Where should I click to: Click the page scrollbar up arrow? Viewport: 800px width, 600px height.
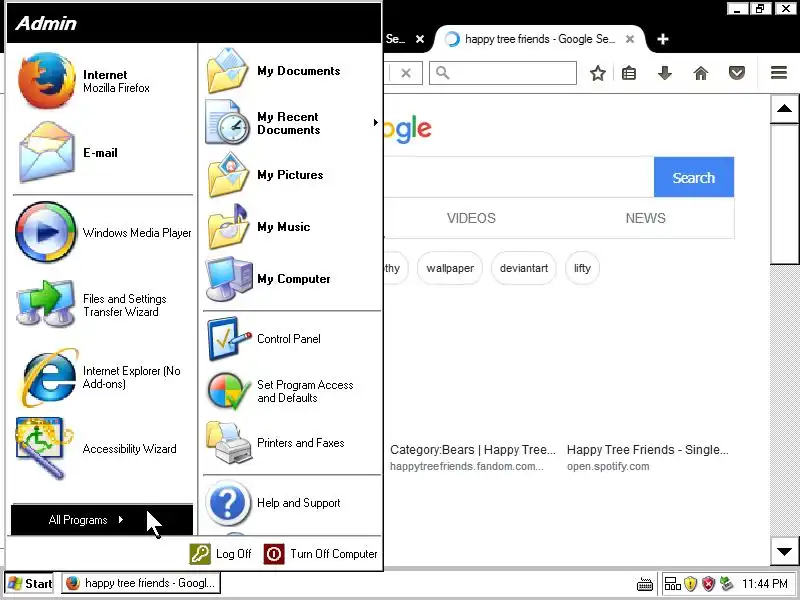tap(784, 109)
